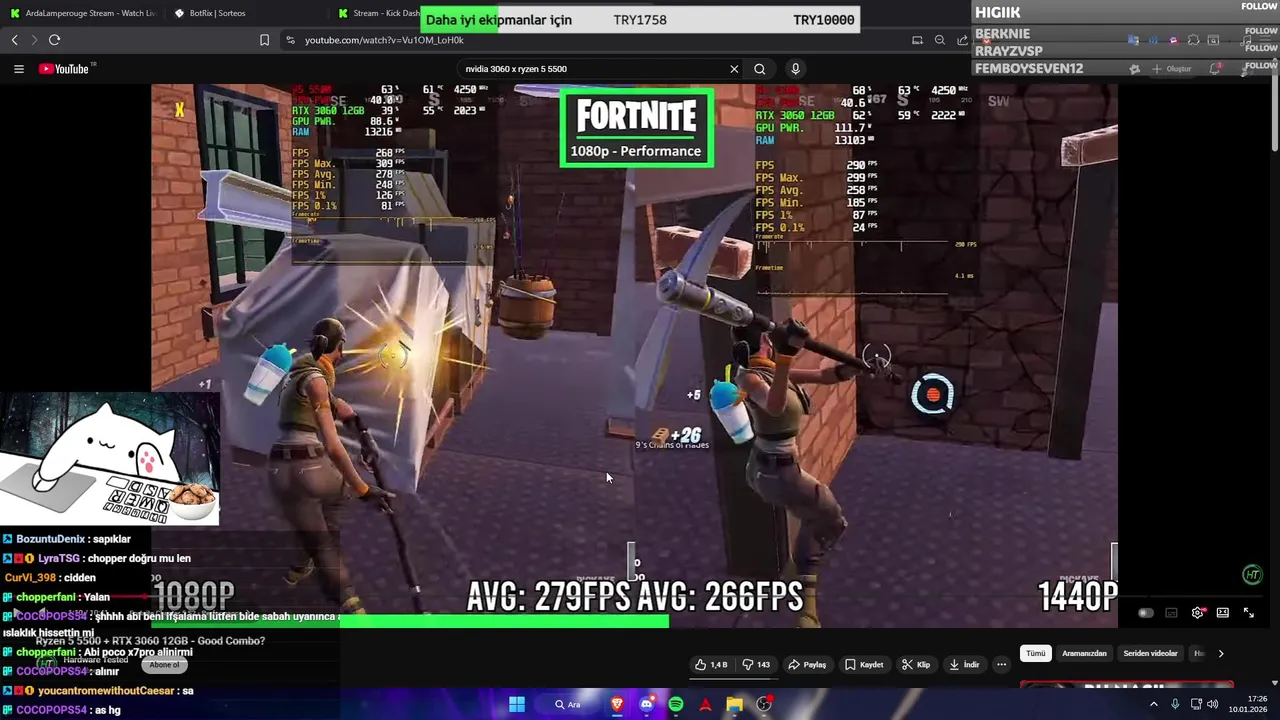Click the Paylaş share button

point(808,665)
